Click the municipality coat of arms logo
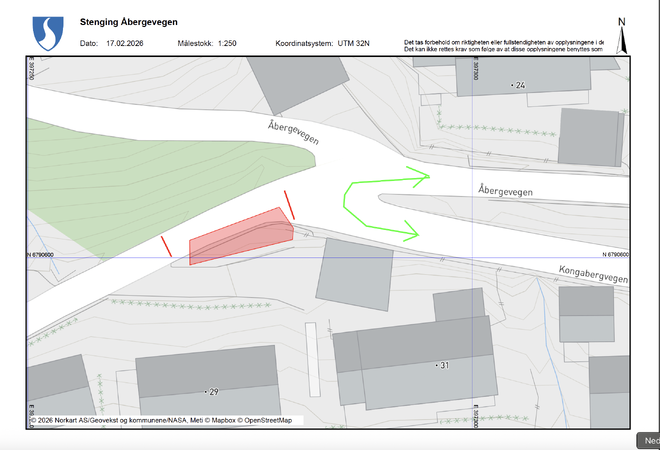Screen dimensions: 660x450 point(46,33)
